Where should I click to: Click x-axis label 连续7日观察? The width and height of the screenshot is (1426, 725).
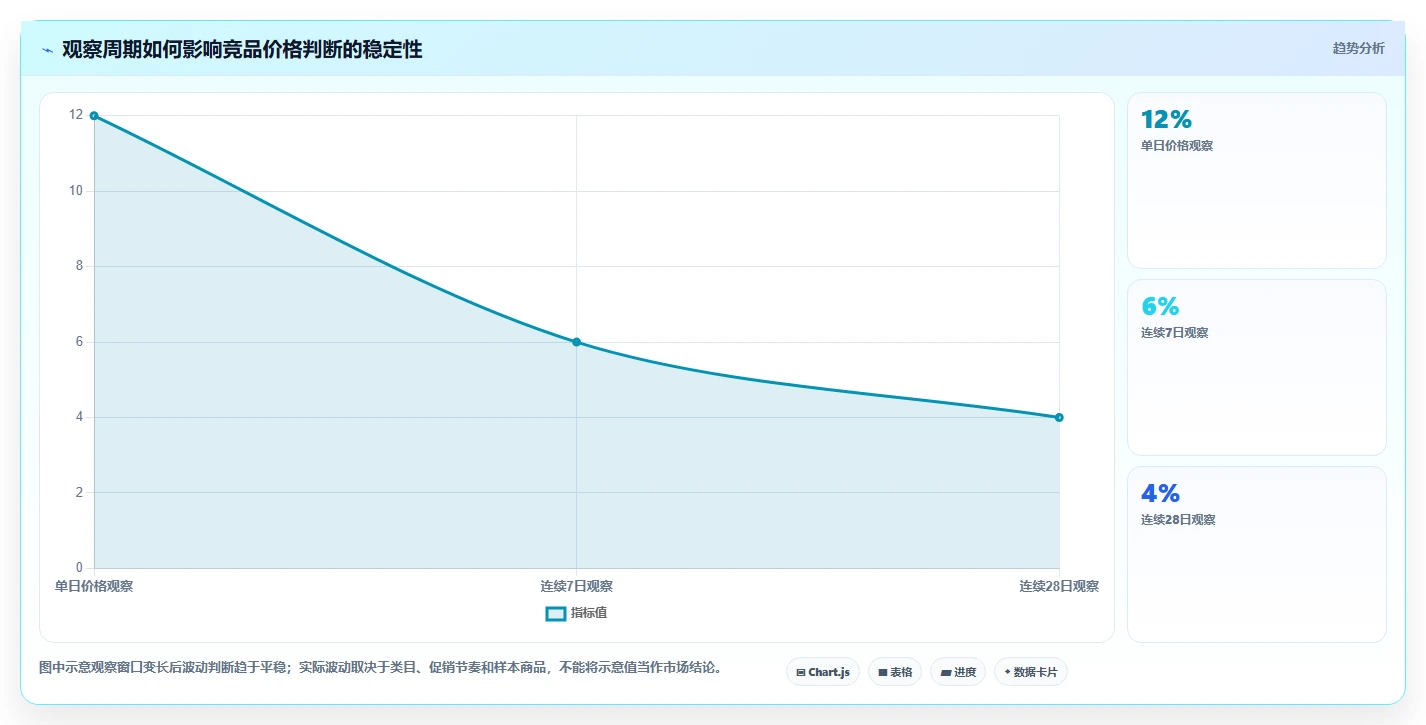(577, 586)
